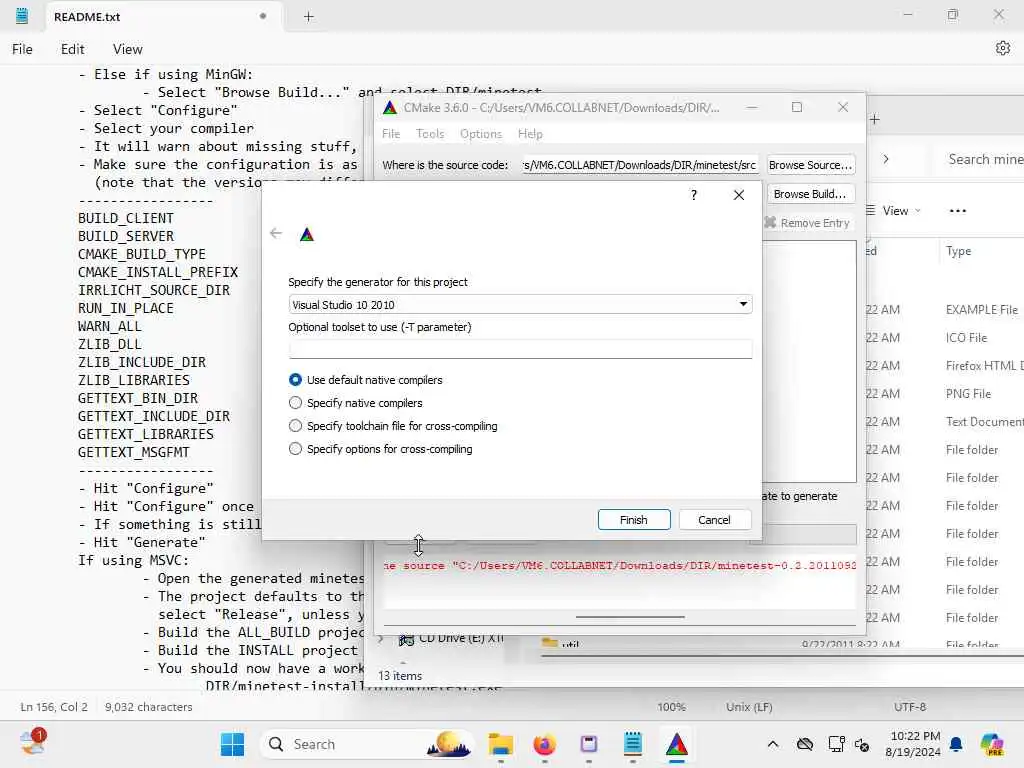Show hidden system tray icons
The width and height of the screenshot is (1024, 768).
pos(773,744)
